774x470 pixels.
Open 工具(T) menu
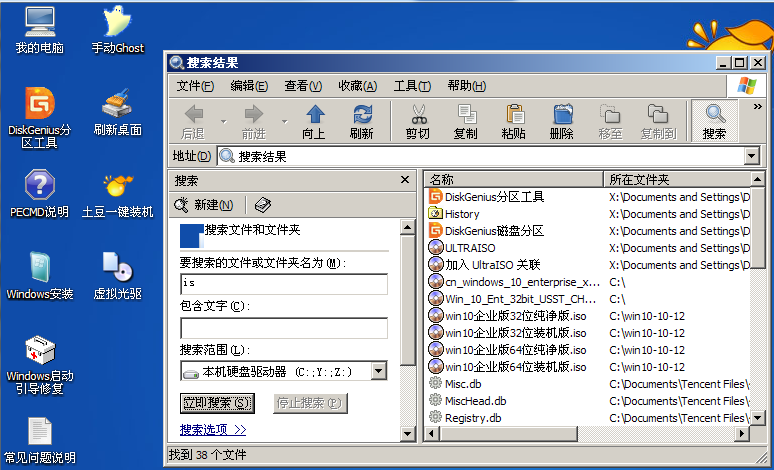pos(412,86)
